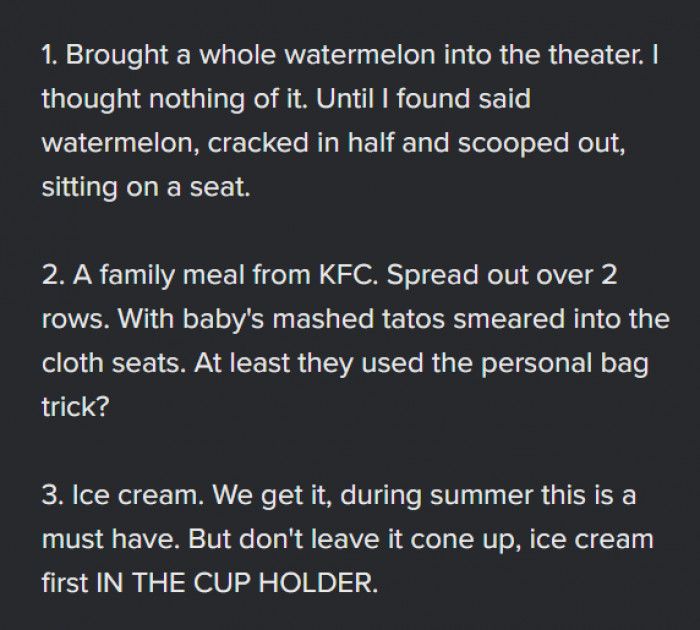Click the word "sitting"

click(x=79, y=188)
